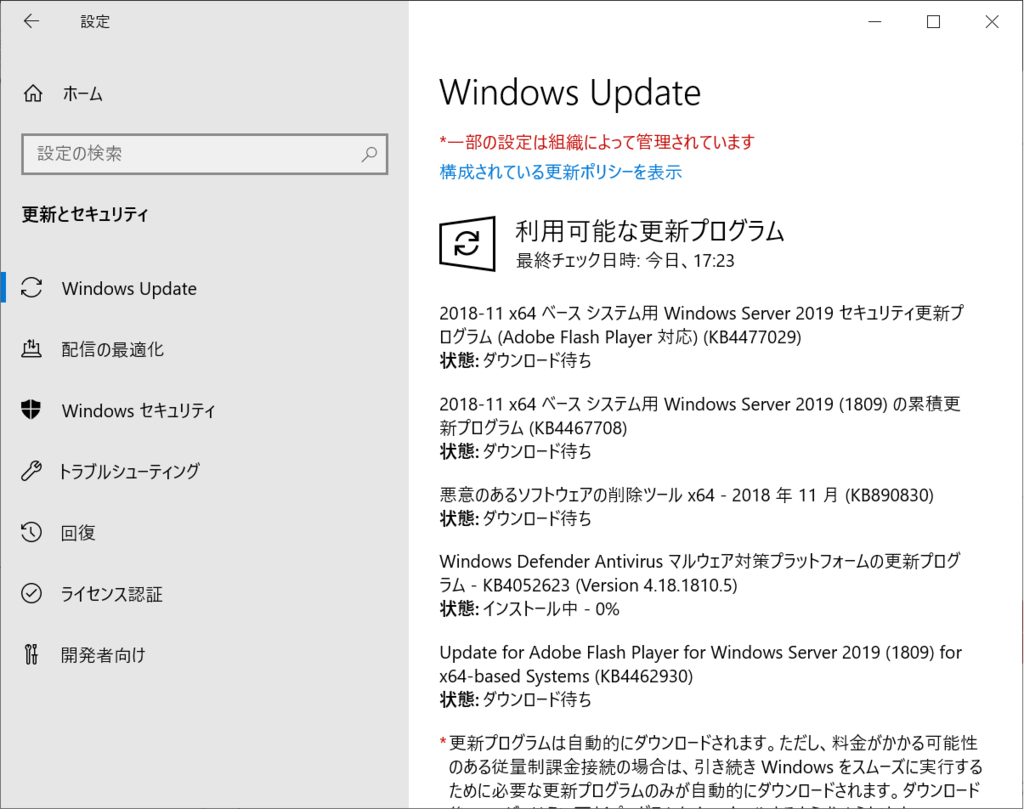
Task: Click the ライセンス認証 checkmark icon
Action: click(x=31, y=593)
